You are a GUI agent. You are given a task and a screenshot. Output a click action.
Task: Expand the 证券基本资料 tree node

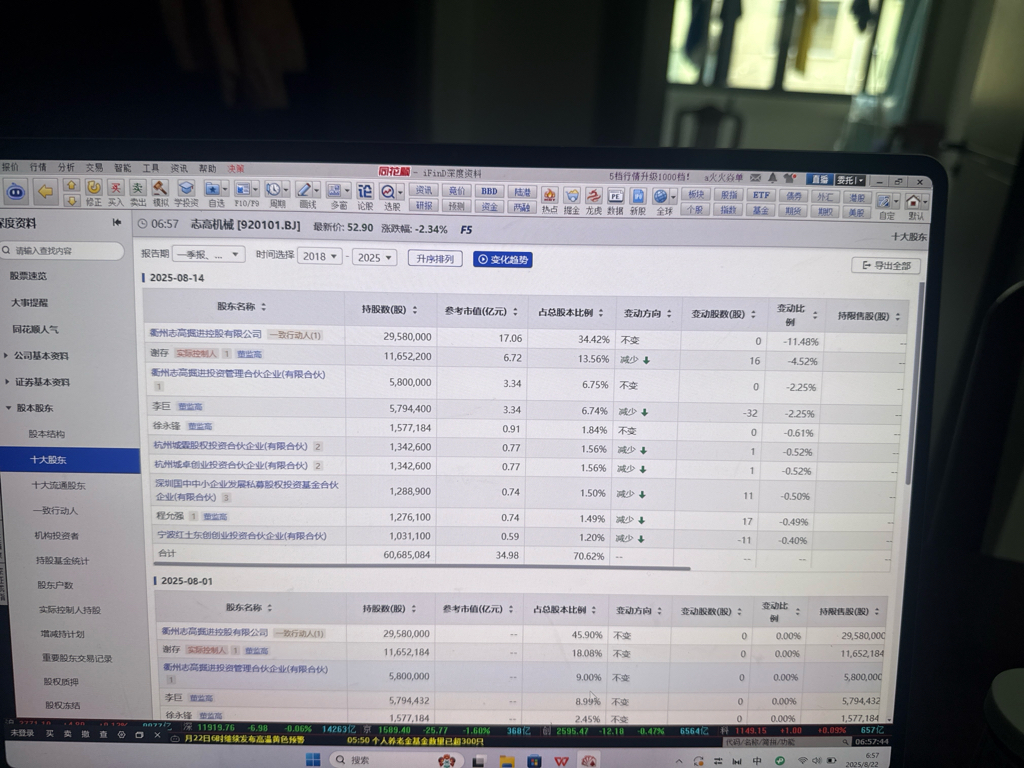click(6, 381)
